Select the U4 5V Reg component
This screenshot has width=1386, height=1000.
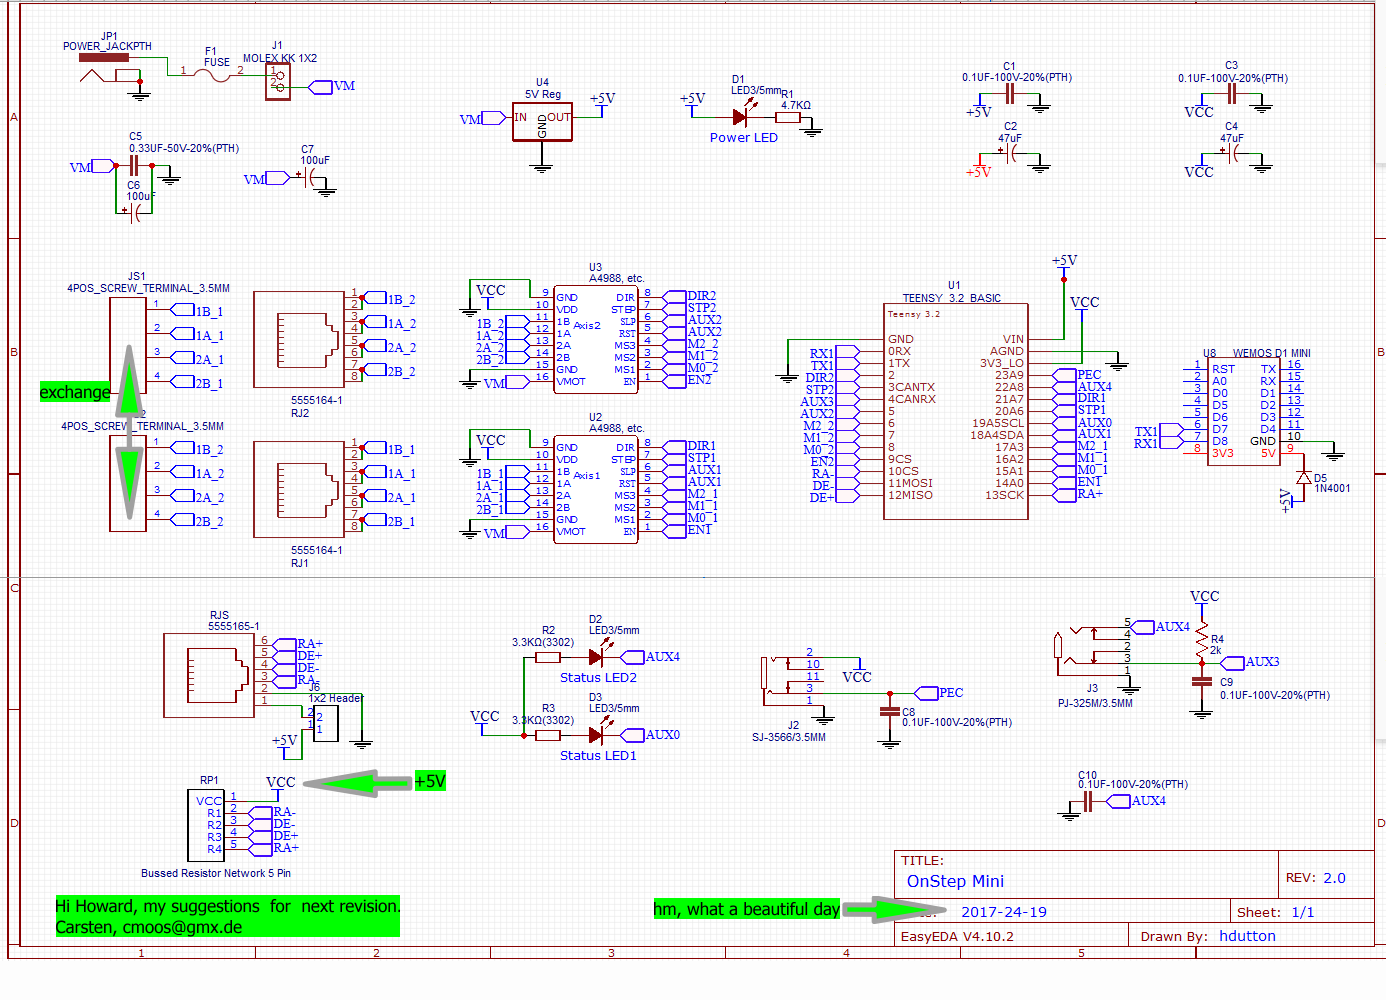point(542,121)
